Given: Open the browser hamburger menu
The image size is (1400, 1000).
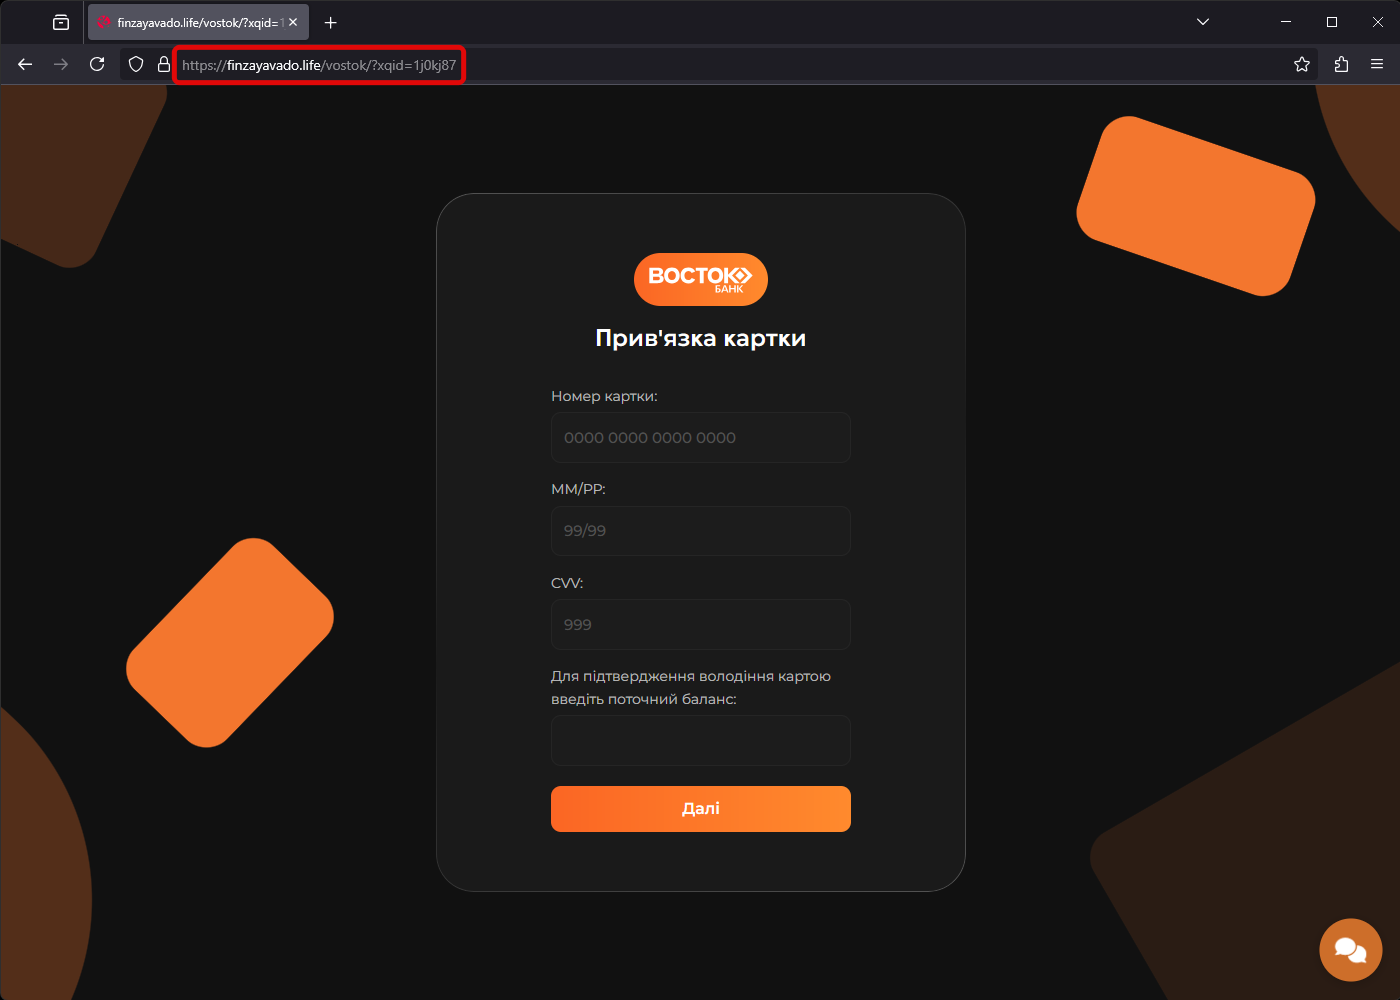Looking at the screenshot, I should [1377, 64].
